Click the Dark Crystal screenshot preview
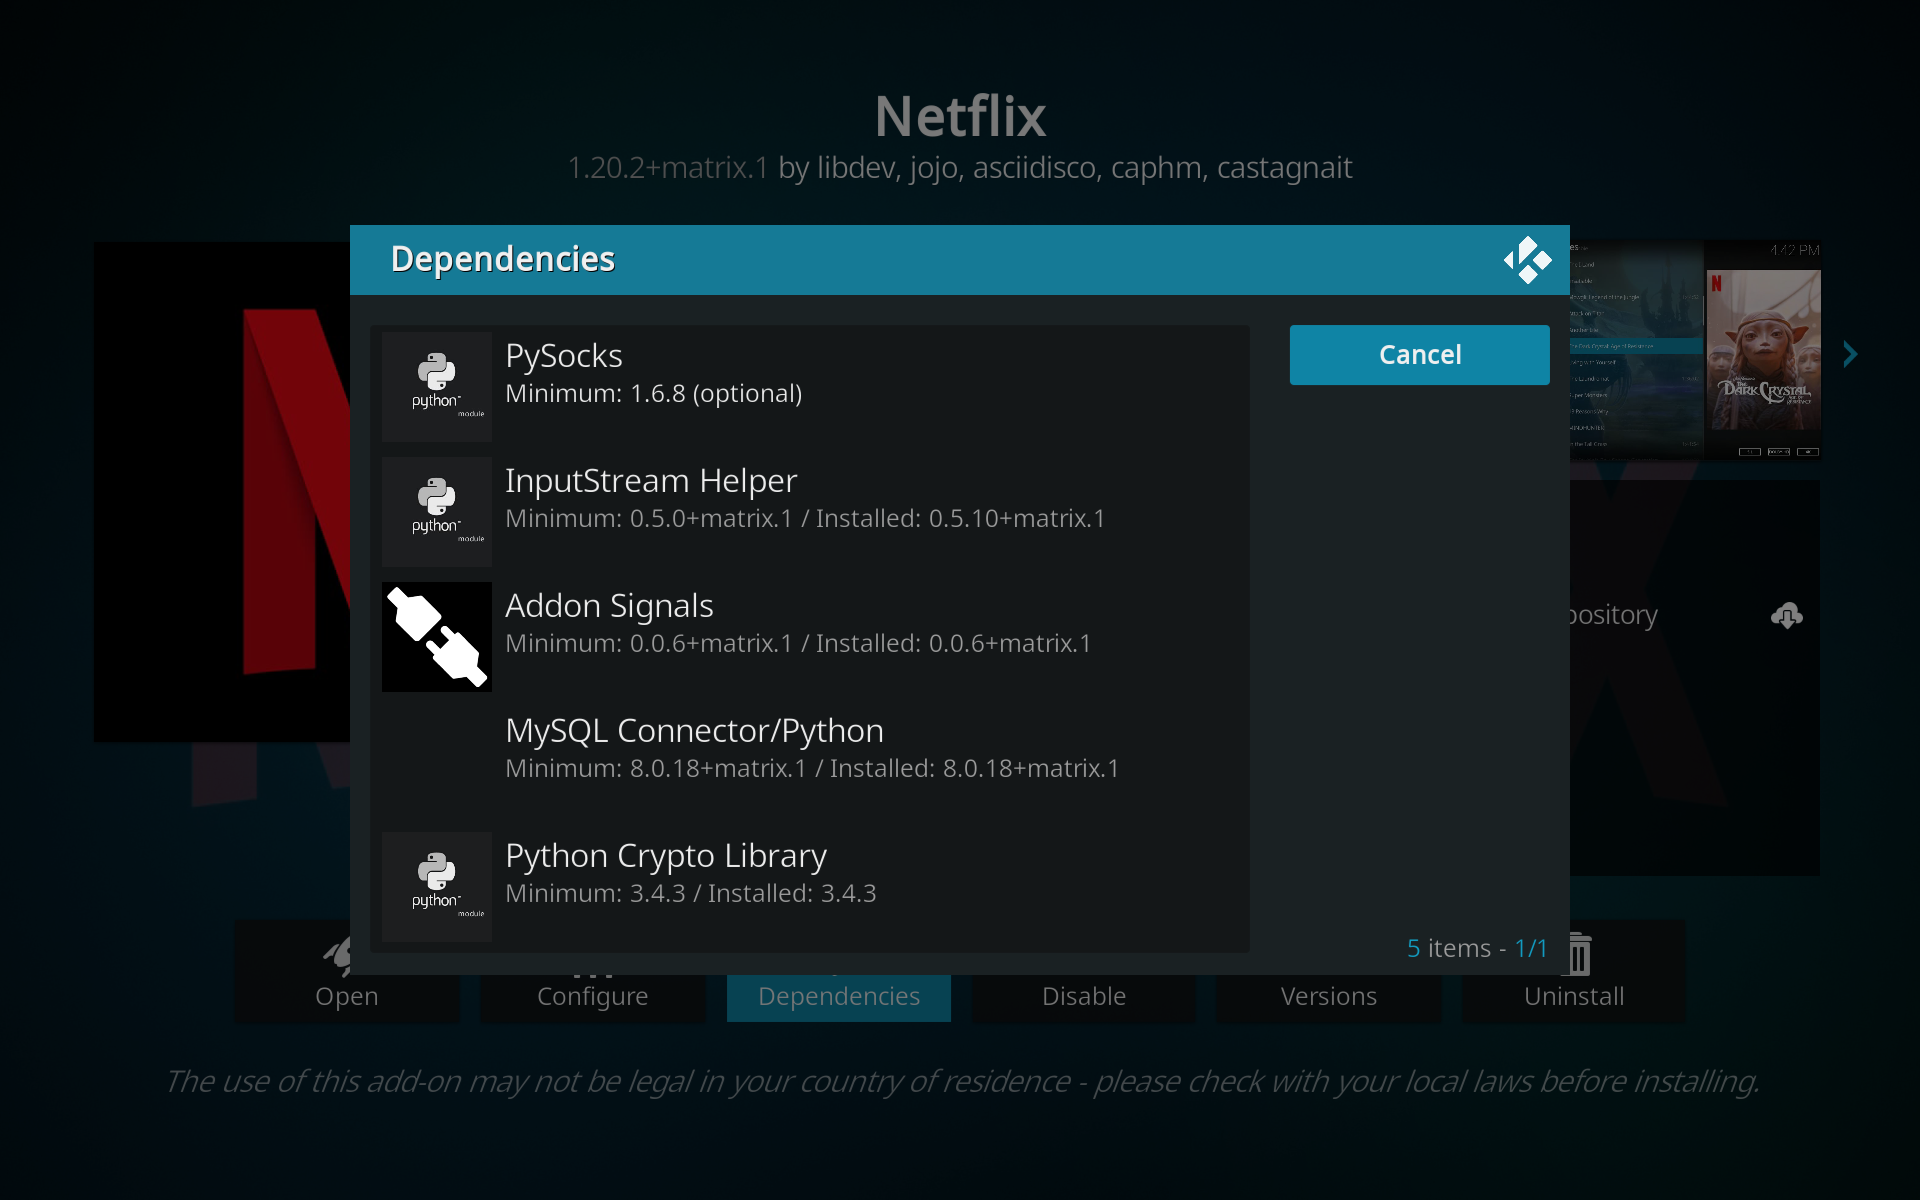The image size is (1920, 1200). pos(1763,350)
